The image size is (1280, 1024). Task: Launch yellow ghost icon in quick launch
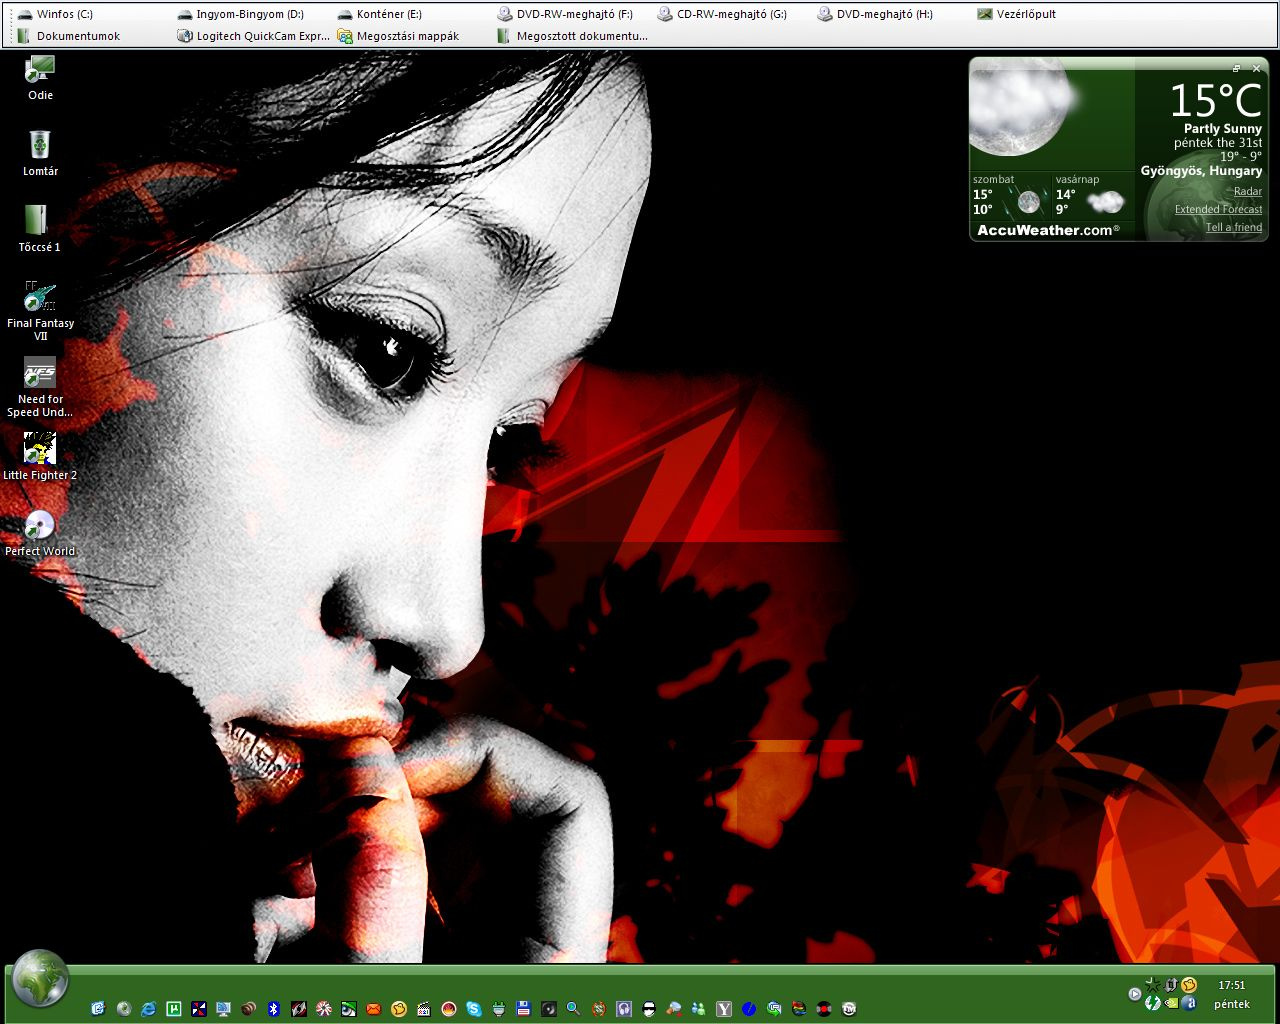[398, 1009]
